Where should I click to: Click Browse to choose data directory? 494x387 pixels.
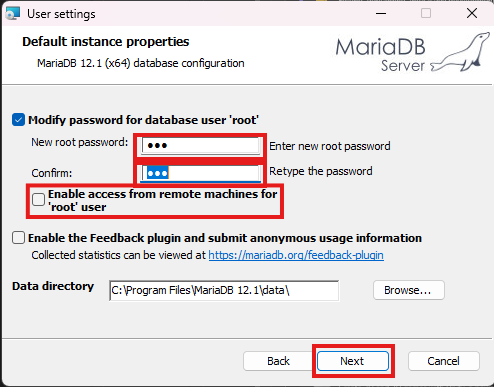click(409, 290)
